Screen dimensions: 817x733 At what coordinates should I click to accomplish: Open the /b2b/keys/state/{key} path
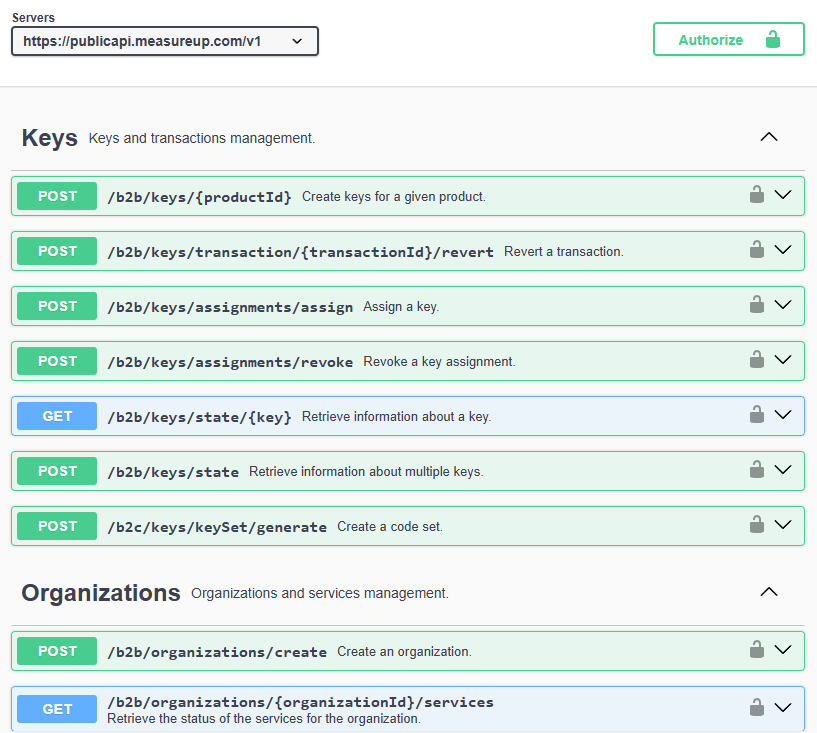point(199,417)
